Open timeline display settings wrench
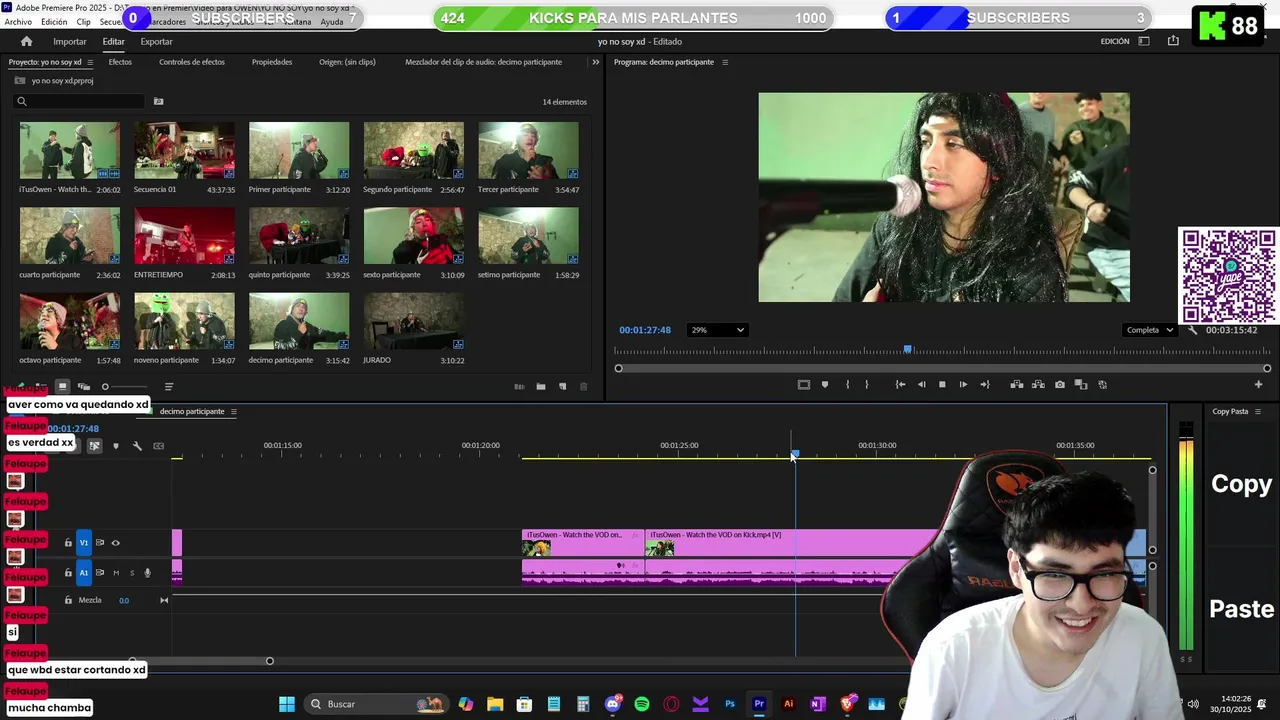The width and height of the screenshot is (1280, 720). coord(137,446)
